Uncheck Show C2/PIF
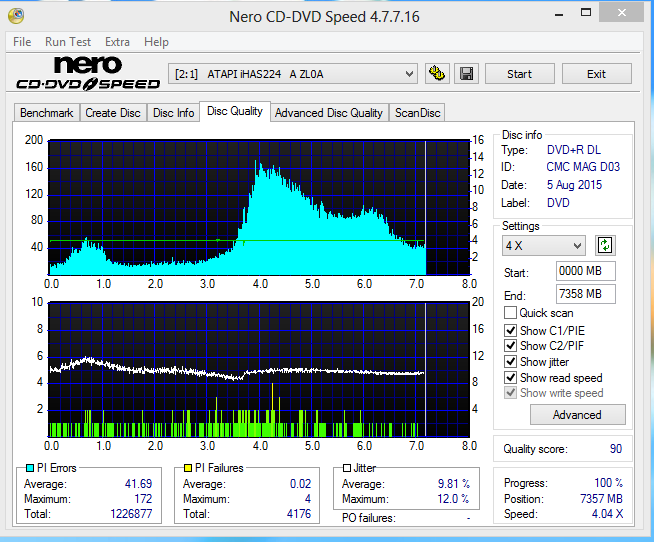654x542 pixels. point(510,345)
